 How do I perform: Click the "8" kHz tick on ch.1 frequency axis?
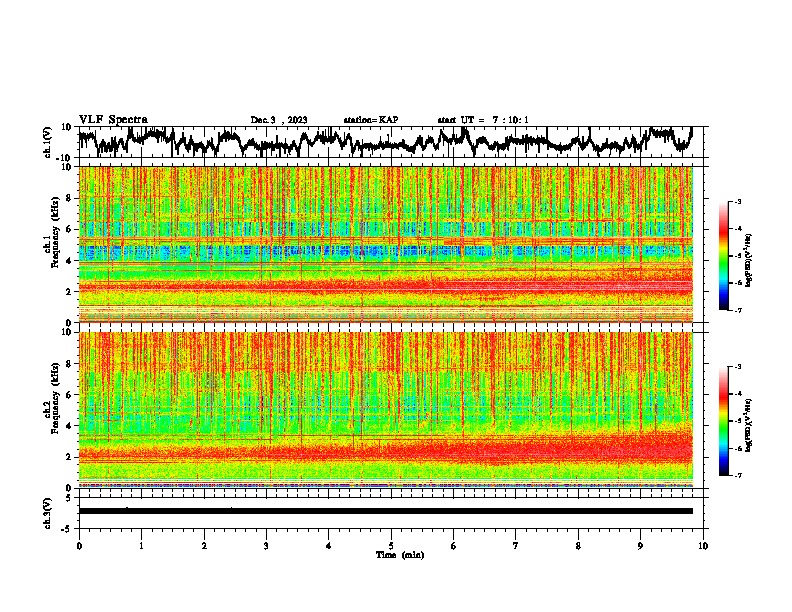tap(71, 198)
